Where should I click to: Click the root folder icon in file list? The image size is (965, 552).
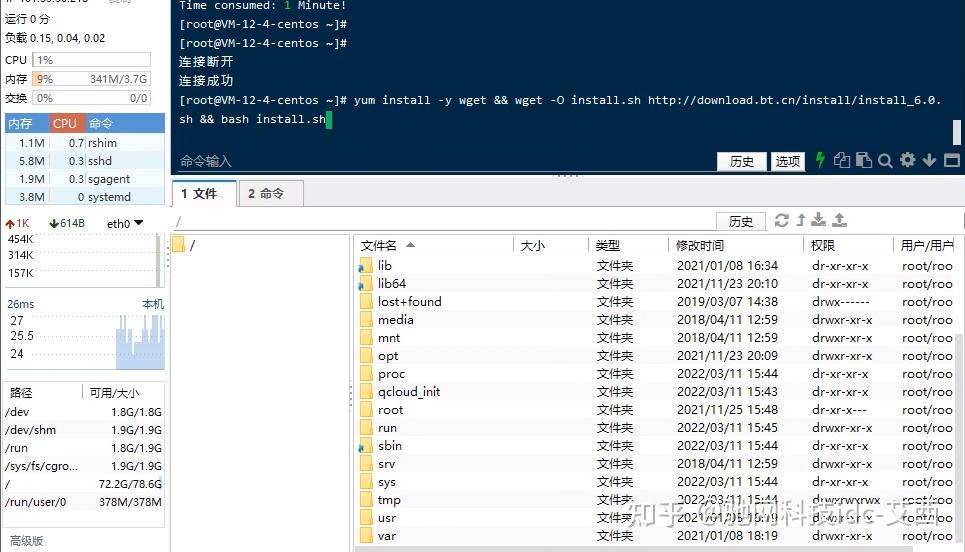[366, 410]
